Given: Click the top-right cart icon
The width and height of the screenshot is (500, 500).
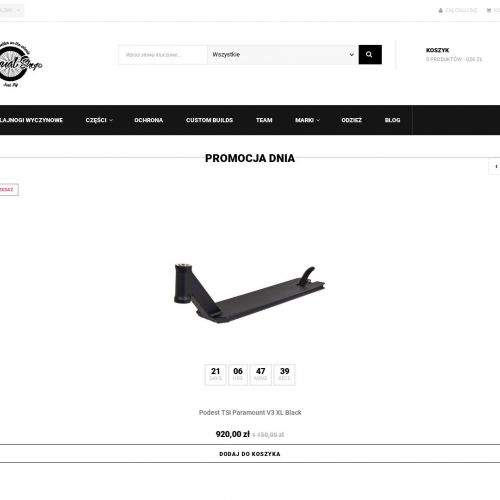Looking at the screenshot, I should [489, 11].
